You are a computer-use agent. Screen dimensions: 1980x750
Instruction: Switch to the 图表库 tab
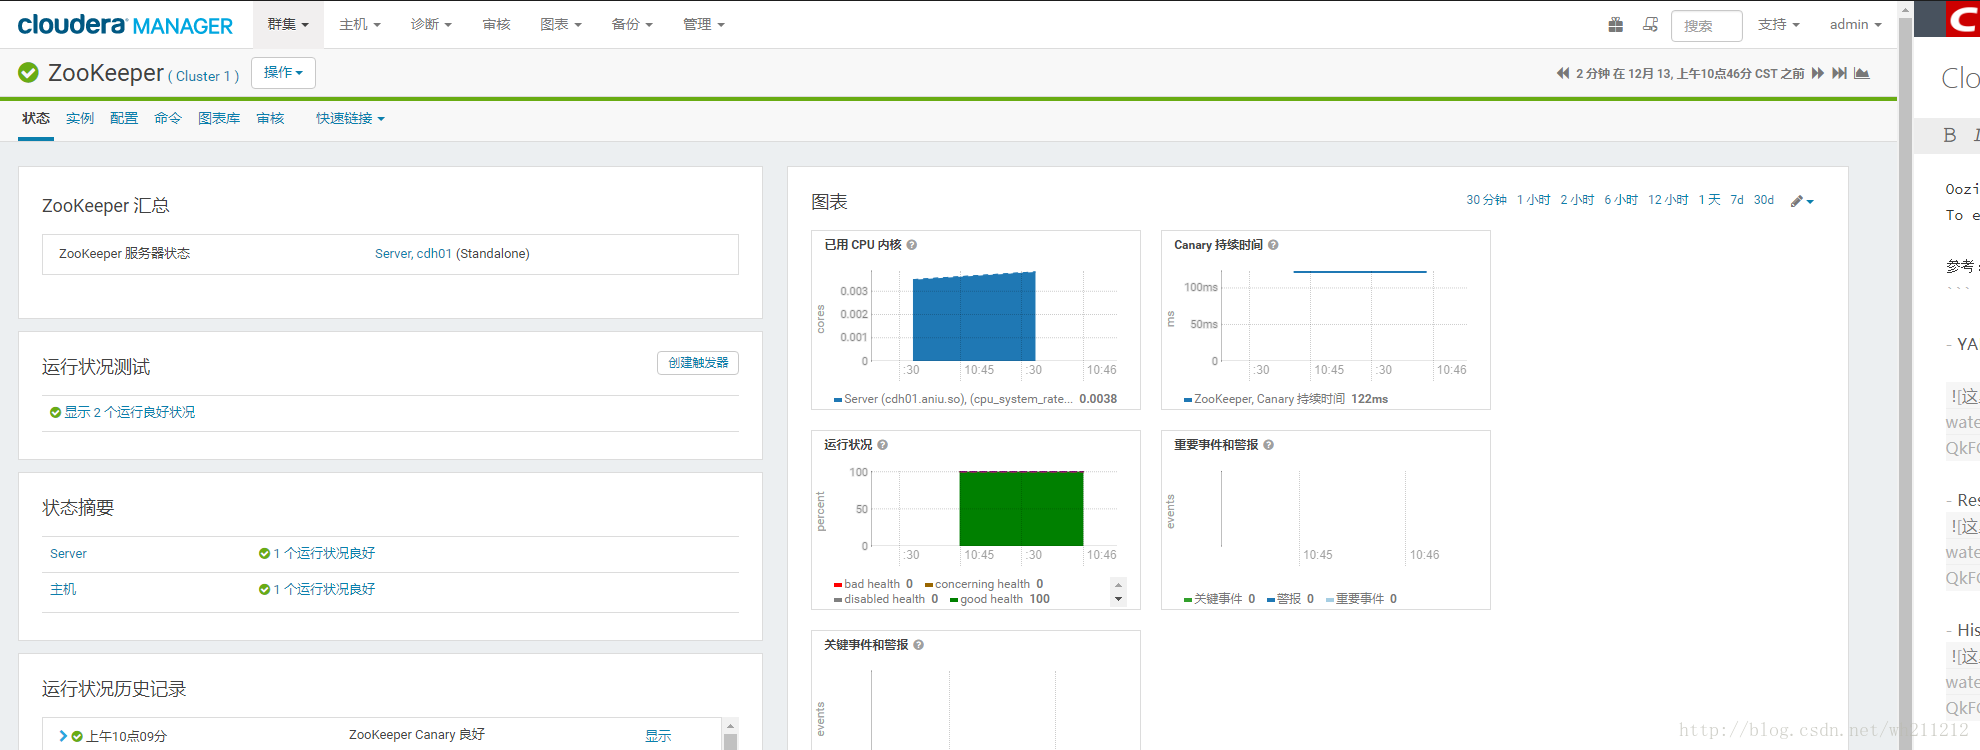point(219,118)
